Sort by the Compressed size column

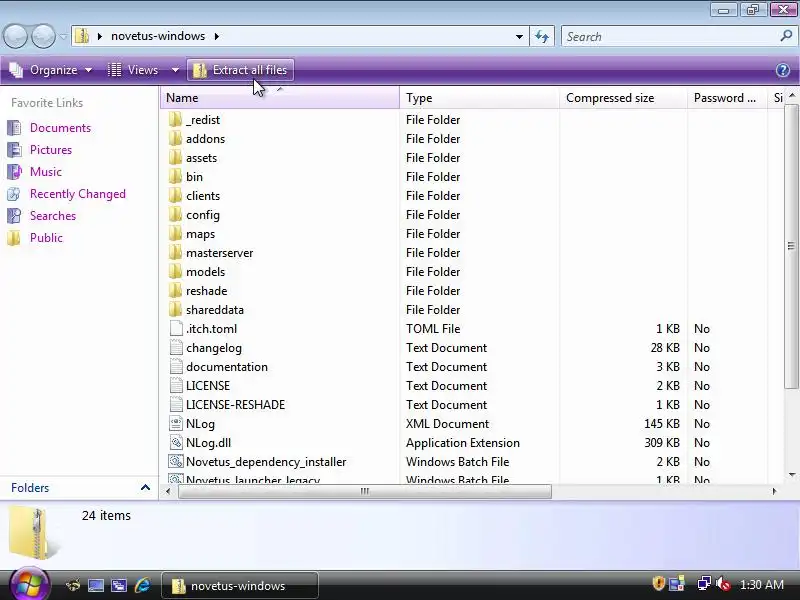click(x=623, y=97)
